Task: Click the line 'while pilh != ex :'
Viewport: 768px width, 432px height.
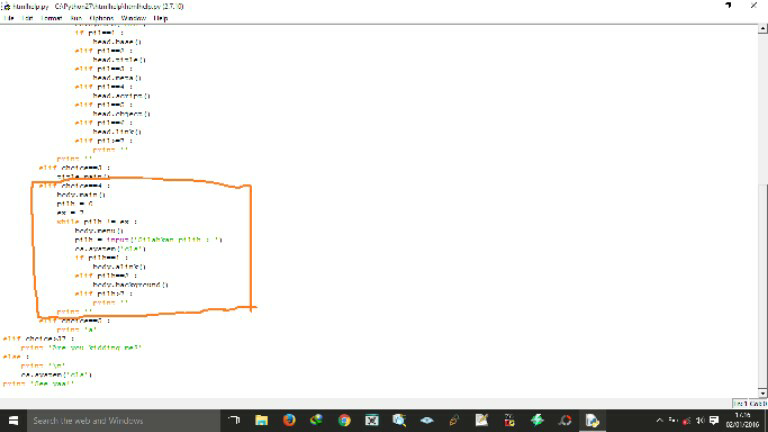Action: pos(97,221)
